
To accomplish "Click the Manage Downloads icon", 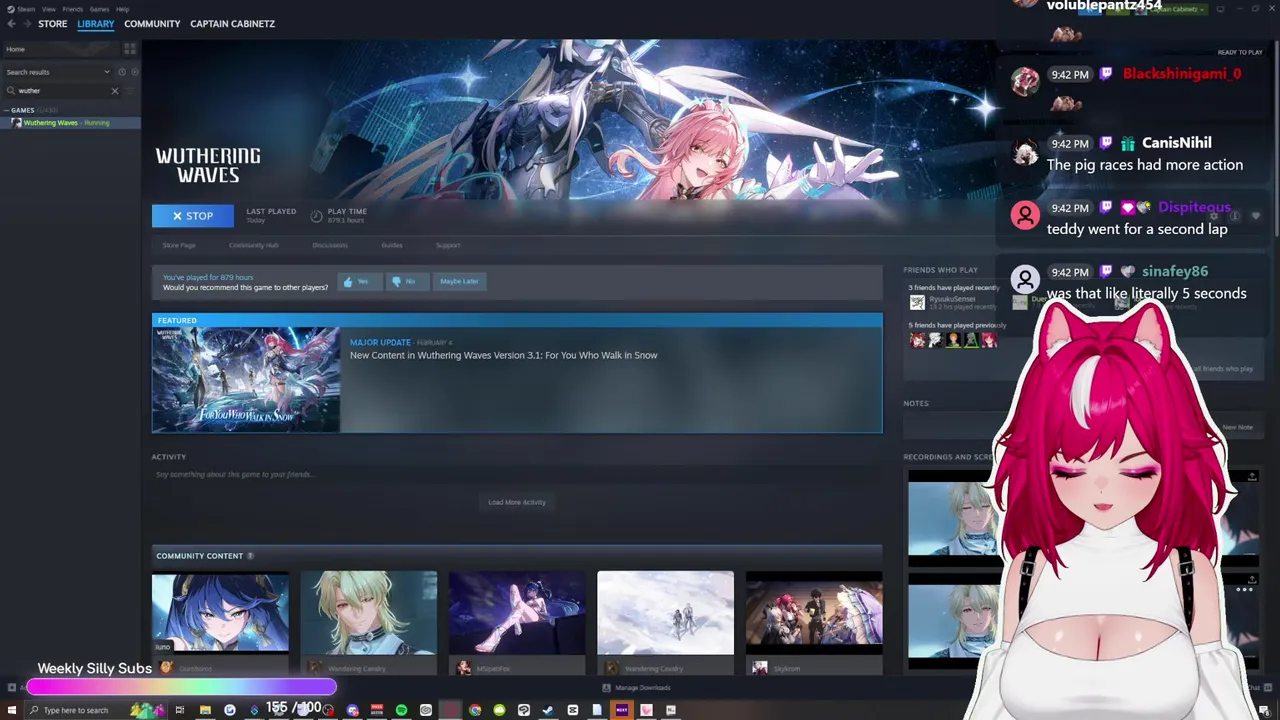I will 606,688.
